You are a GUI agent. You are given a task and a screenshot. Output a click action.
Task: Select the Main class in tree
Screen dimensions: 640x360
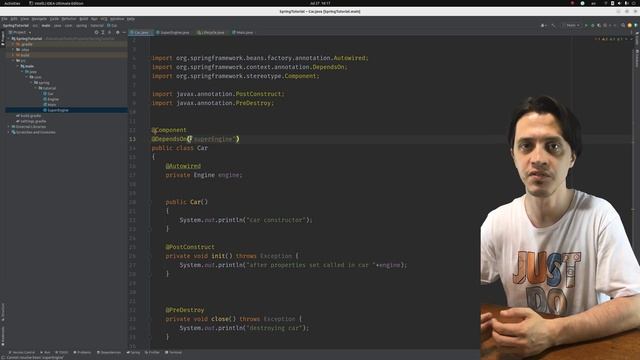[x=49, y=105]
